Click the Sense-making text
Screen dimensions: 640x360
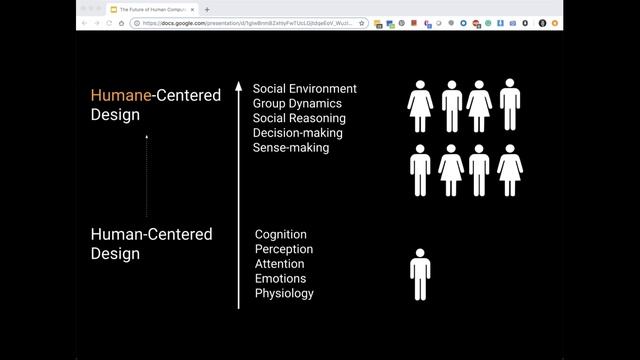291,147
